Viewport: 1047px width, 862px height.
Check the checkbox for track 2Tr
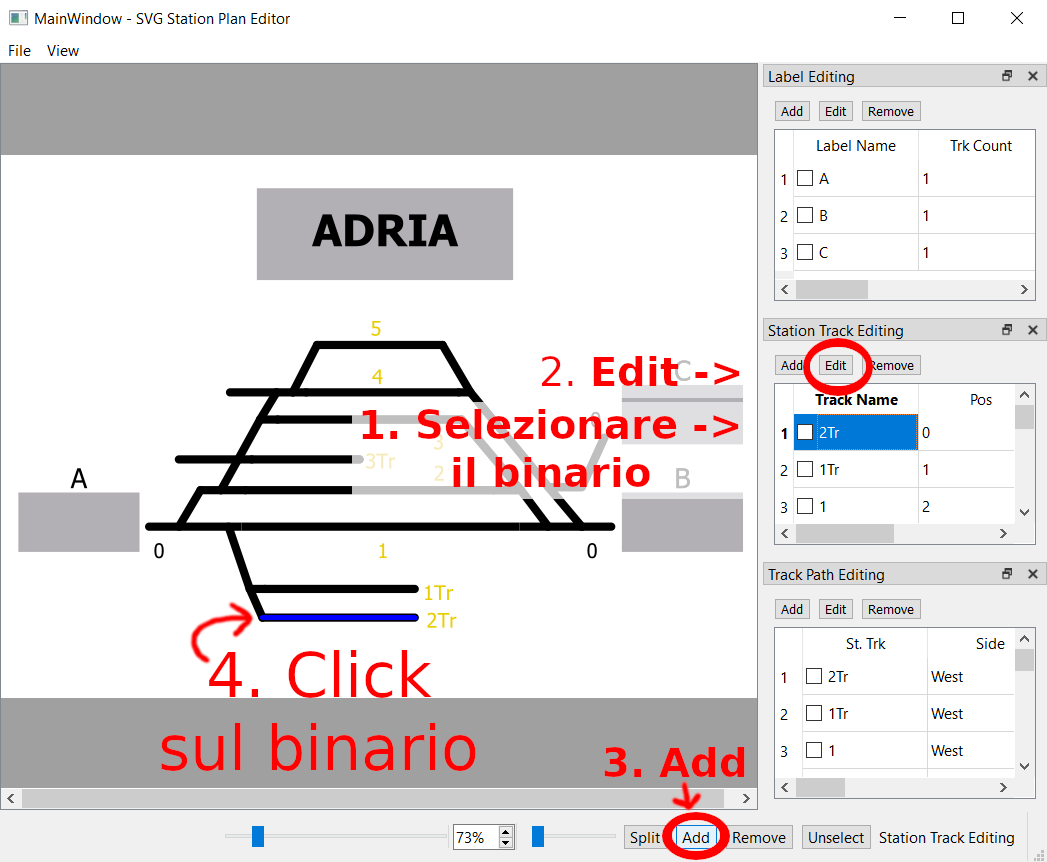point(806,432)
